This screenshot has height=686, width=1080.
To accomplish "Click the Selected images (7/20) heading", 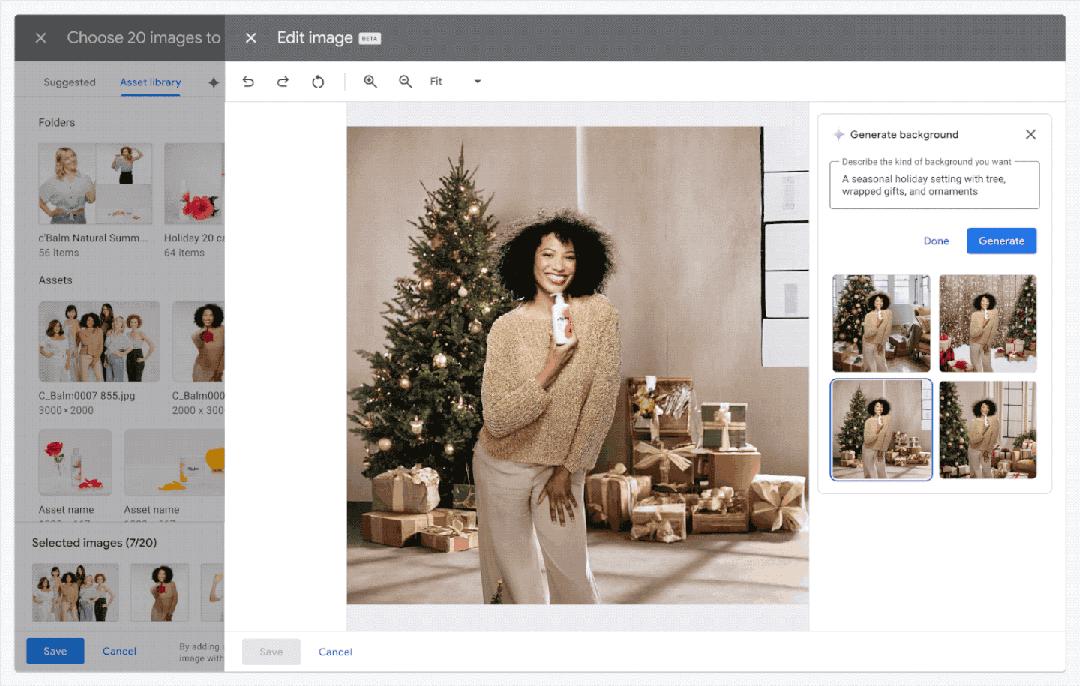I will pyautogui.click(x=94, y=543).
